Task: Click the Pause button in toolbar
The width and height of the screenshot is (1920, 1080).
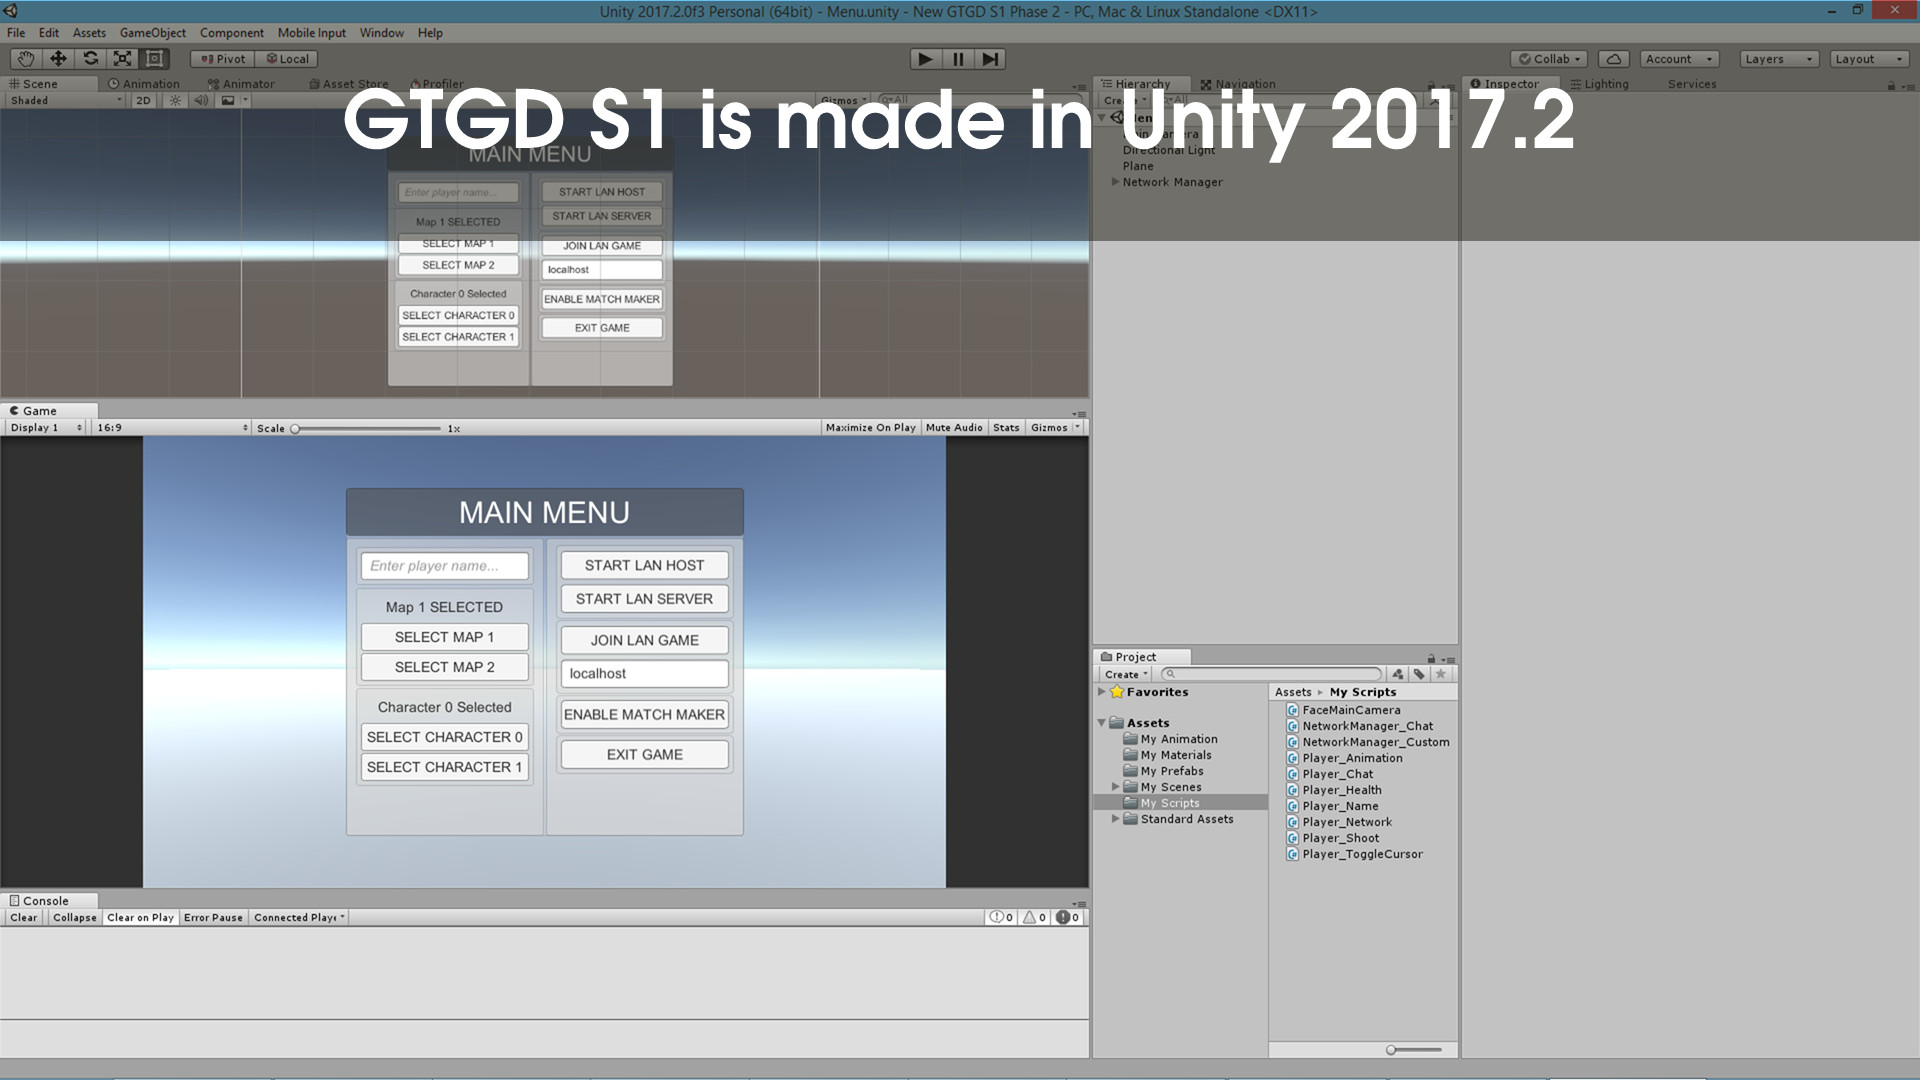Action: coord(957,58)
